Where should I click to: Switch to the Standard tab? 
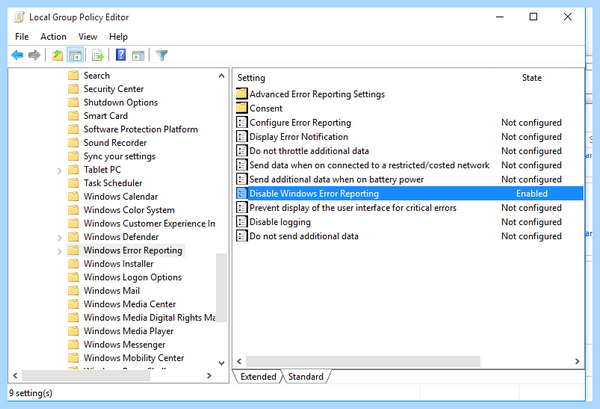(x=306, y=376)
